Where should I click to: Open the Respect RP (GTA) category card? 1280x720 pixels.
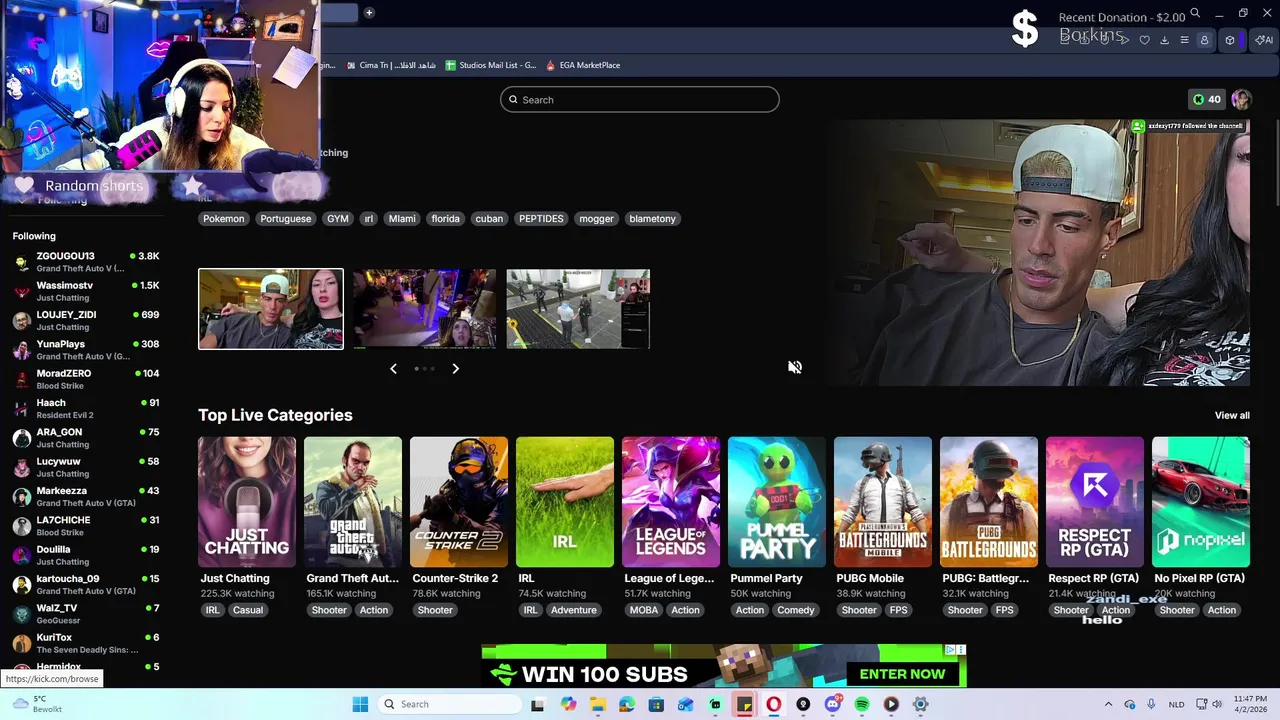tap(1095, 502)
